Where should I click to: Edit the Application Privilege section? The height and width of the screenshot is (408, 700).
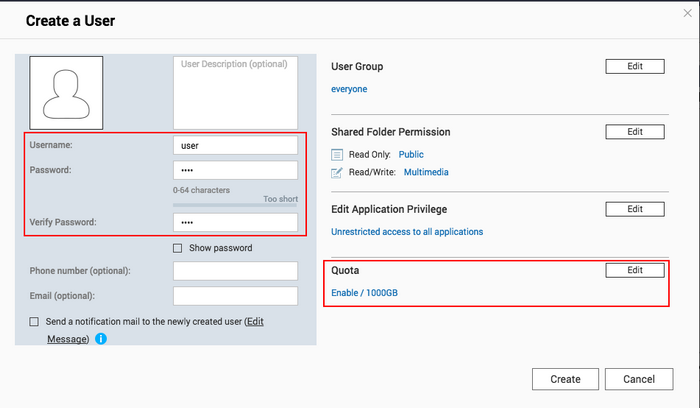point(635,209)
